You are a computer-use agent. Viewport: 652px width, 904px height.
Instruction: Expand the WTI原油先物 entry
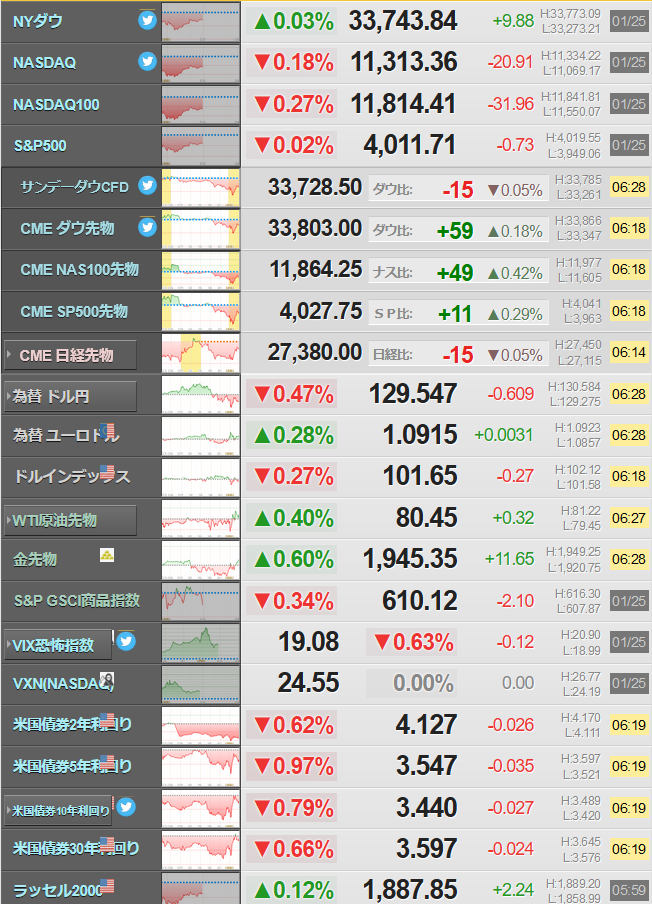[70, 520]
